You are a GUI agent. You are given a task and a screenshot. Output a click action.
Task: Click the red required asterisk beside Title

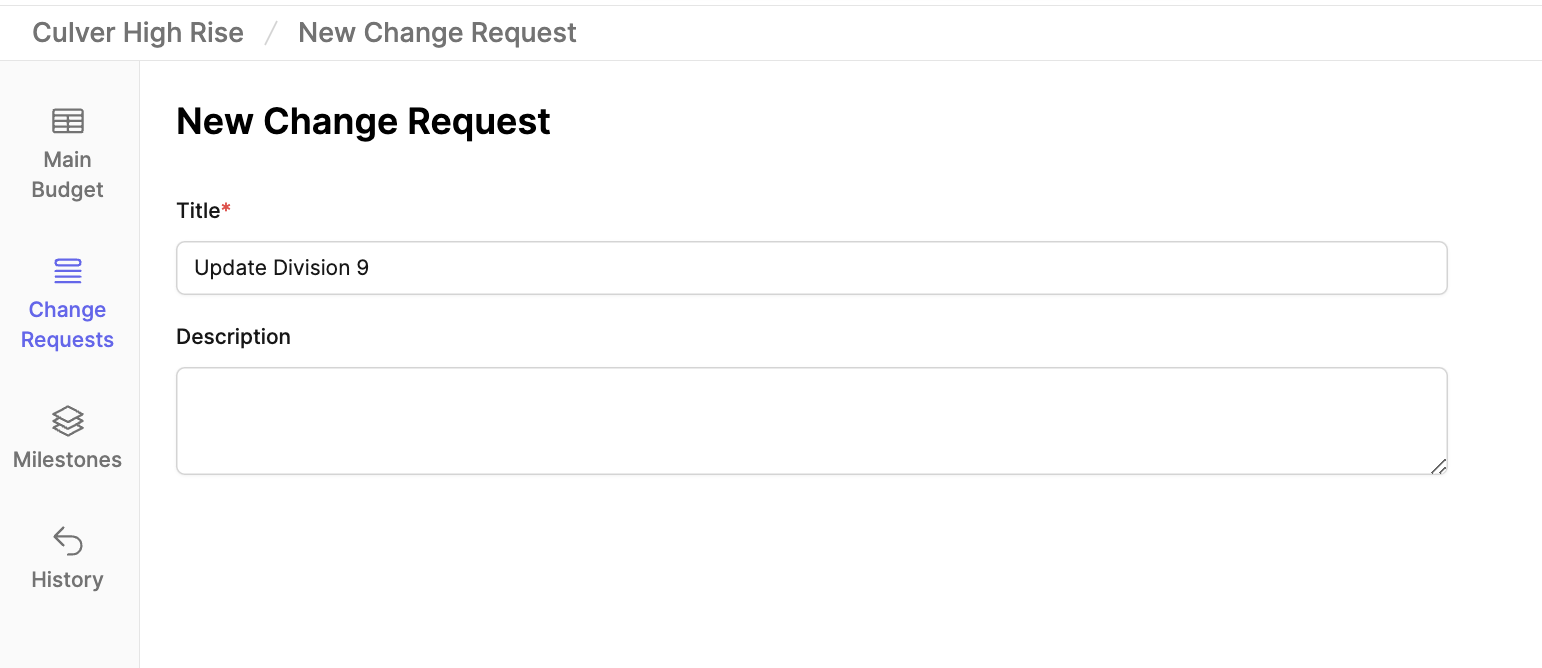pyautogui.click(x=226, y=210)
